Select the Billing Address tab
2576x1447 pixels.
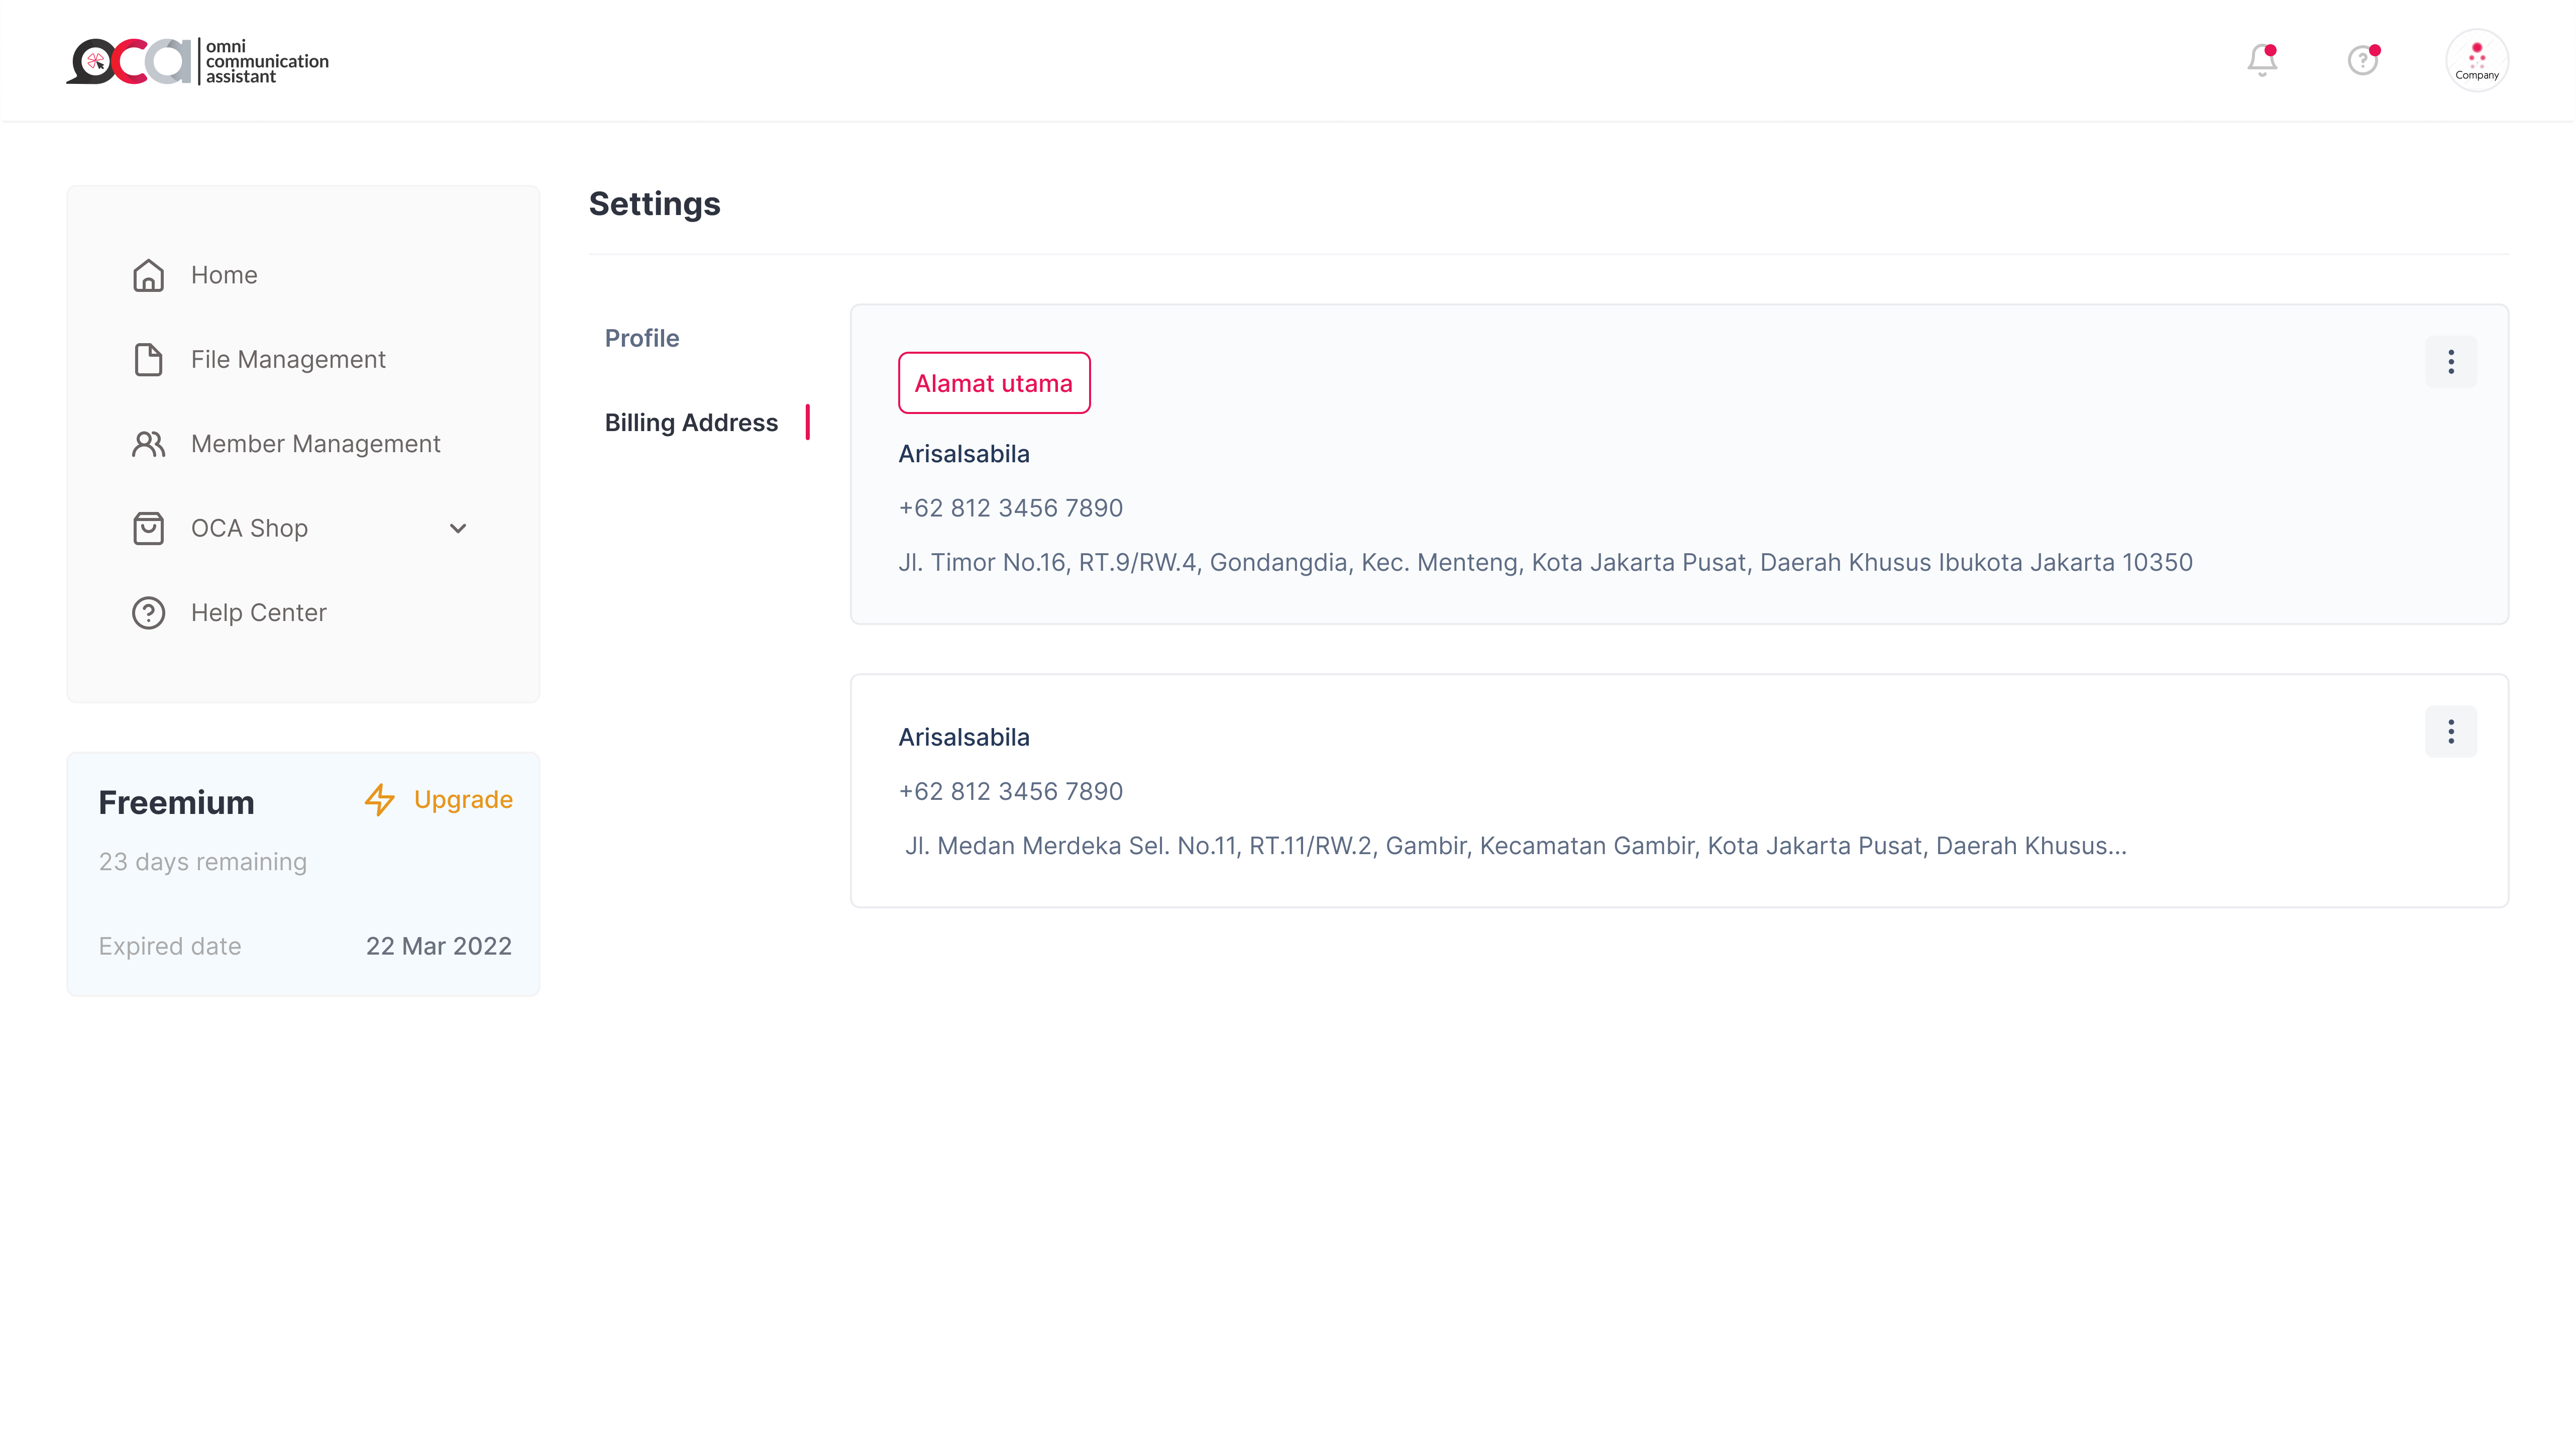691,423
